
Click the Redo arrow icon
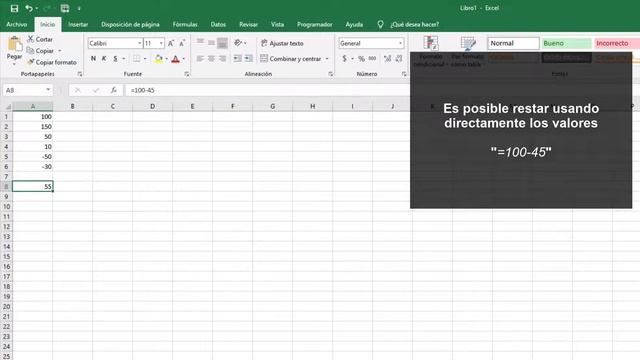pos(47,8)
